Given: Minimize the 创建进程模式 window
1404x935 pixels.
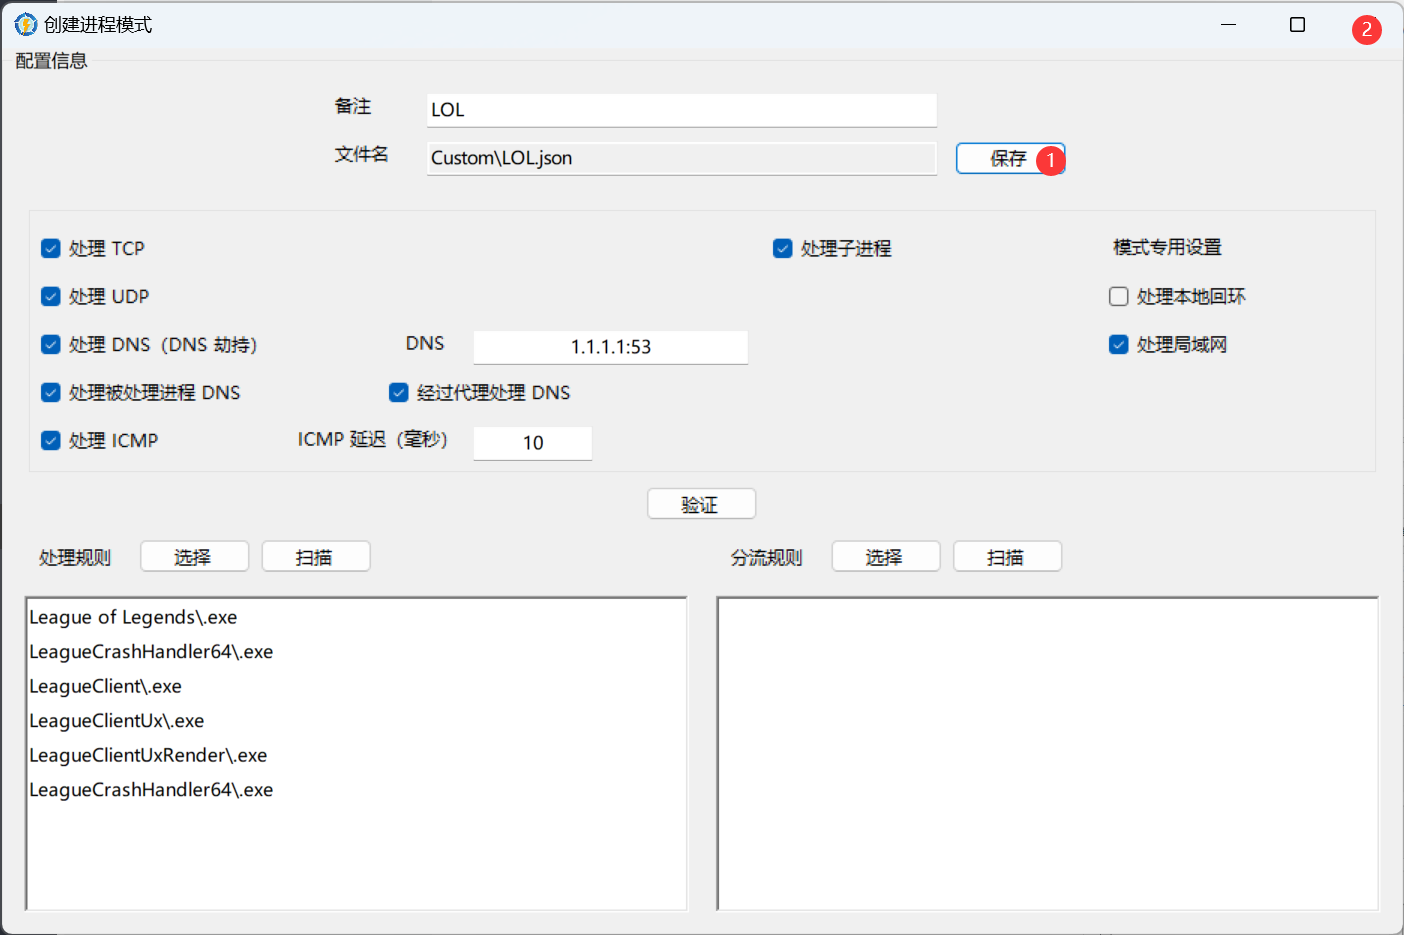Looking at the screenshot, I should coord(1228,25).
